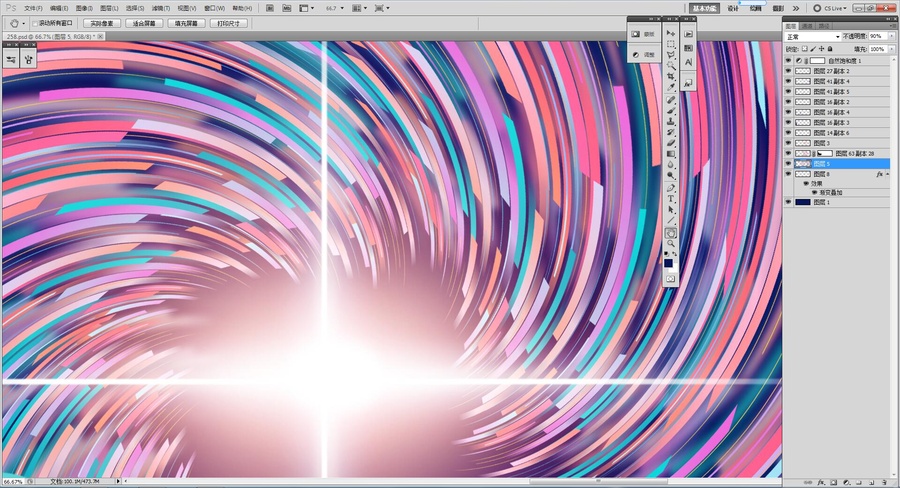Hide the 自然饱和度 1 adjustment layer
Screen dimensions: 900x488
(x=788, y=60)
